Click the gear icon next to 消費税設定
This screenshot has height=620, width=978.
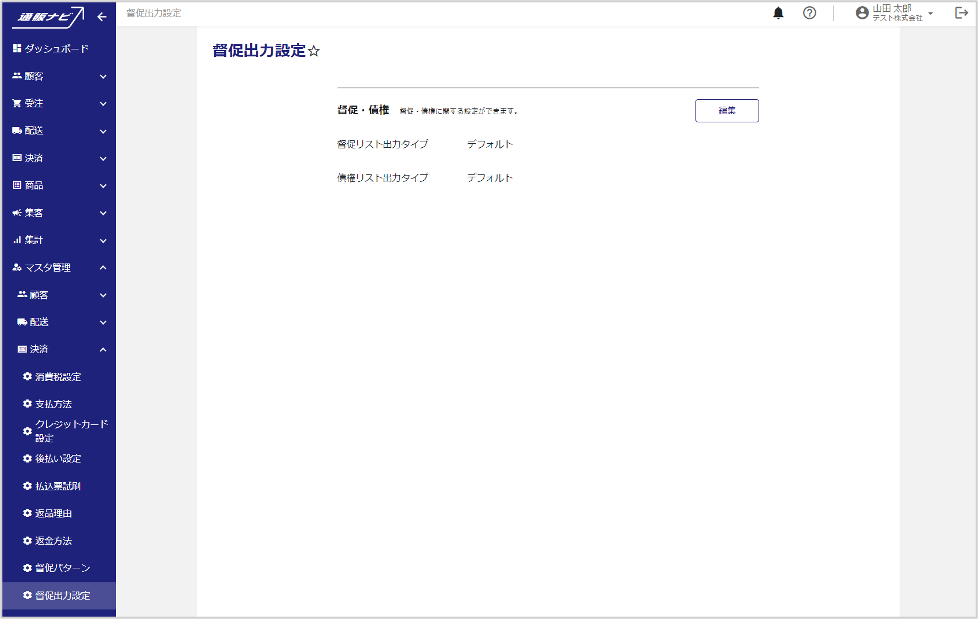(x=27, y=377)
